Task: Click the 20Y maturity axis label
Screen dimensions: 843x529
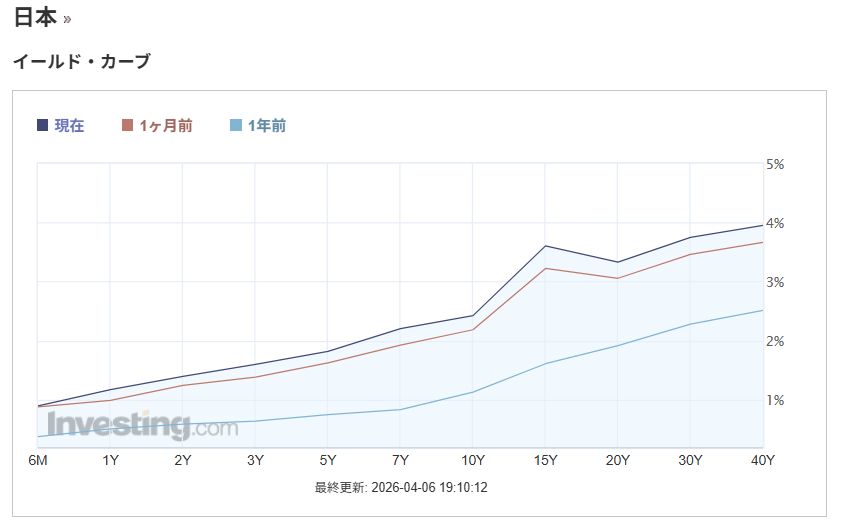Action: (x=617, y=460)
